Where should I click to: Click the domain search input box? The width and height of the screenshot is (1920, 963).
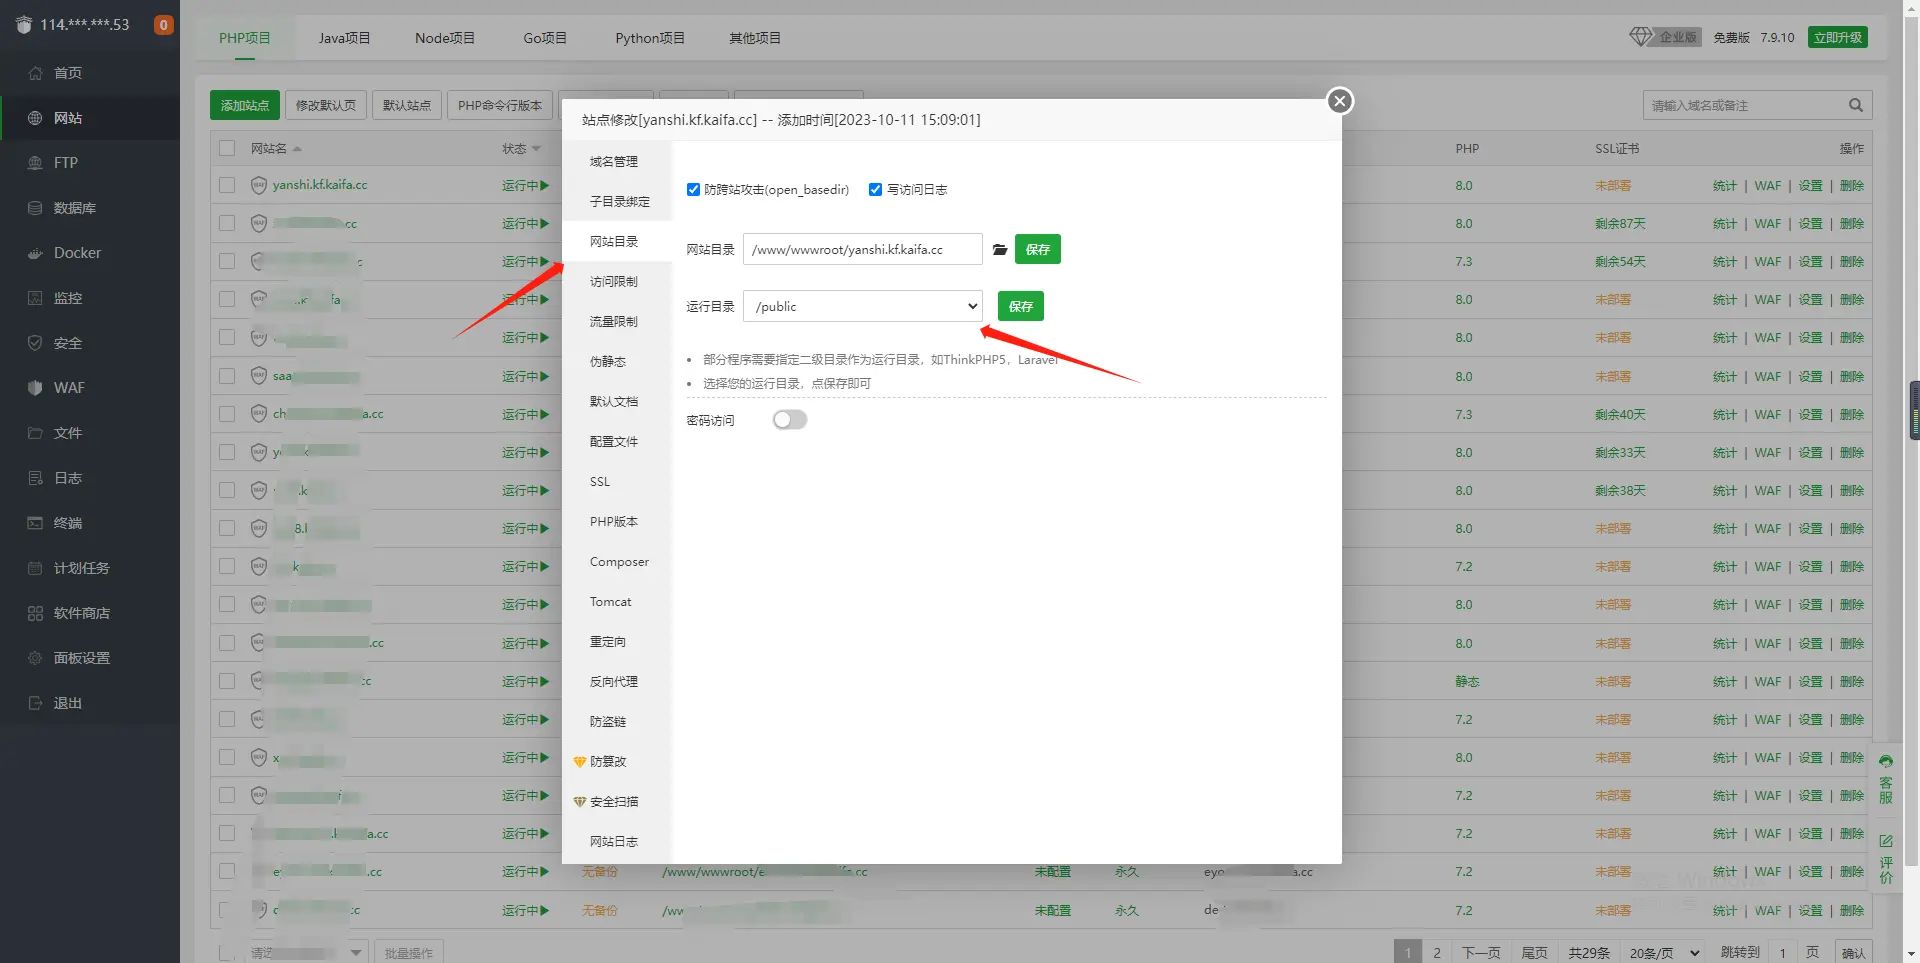coord(1745,105)
